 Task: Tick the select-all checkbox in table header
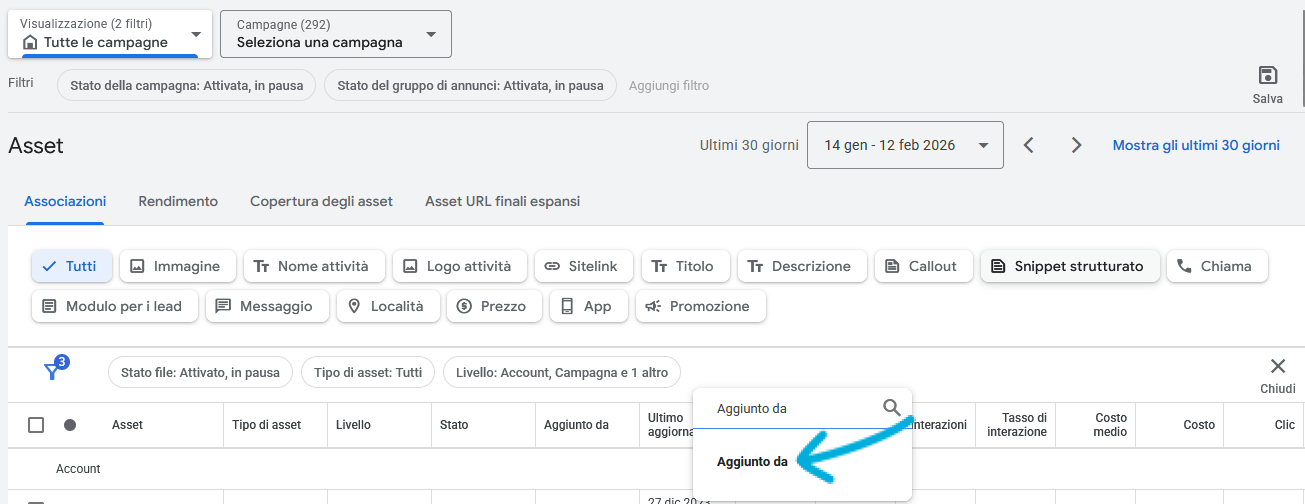coord(36,425)
